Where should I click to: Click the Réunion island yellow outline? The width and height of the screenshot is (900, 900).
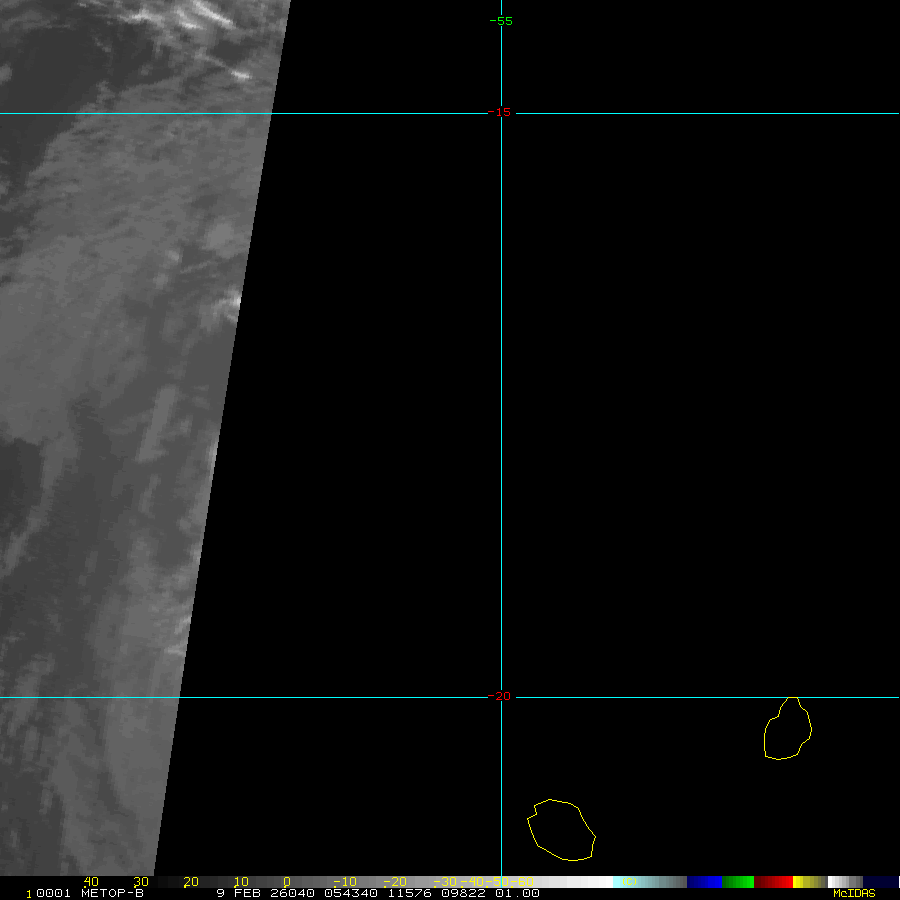(x=561, y=830)
